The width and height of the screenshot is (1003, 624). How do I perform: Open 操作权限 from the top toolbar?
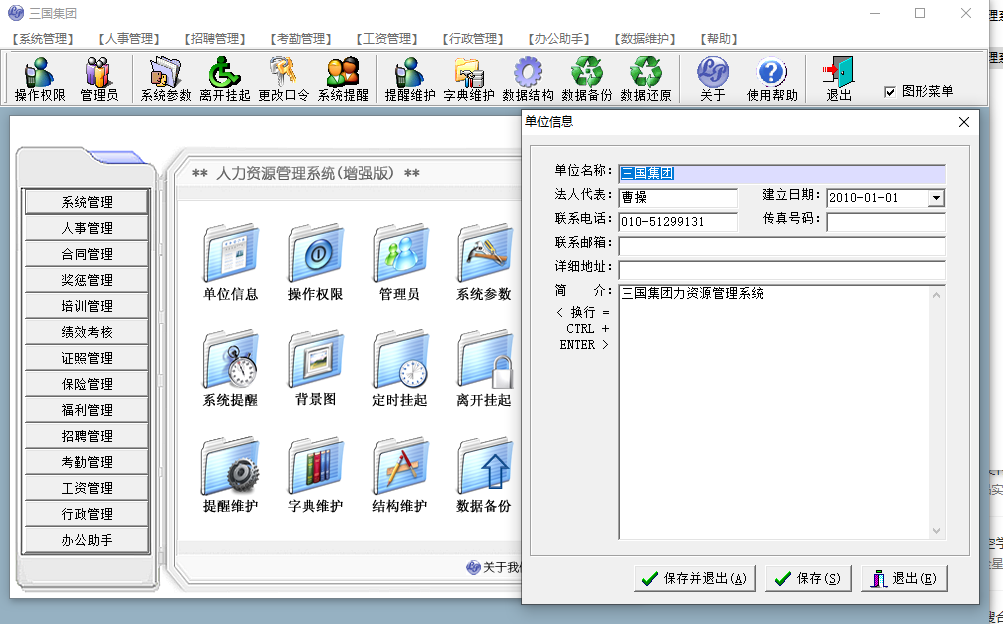coord(40,79)
